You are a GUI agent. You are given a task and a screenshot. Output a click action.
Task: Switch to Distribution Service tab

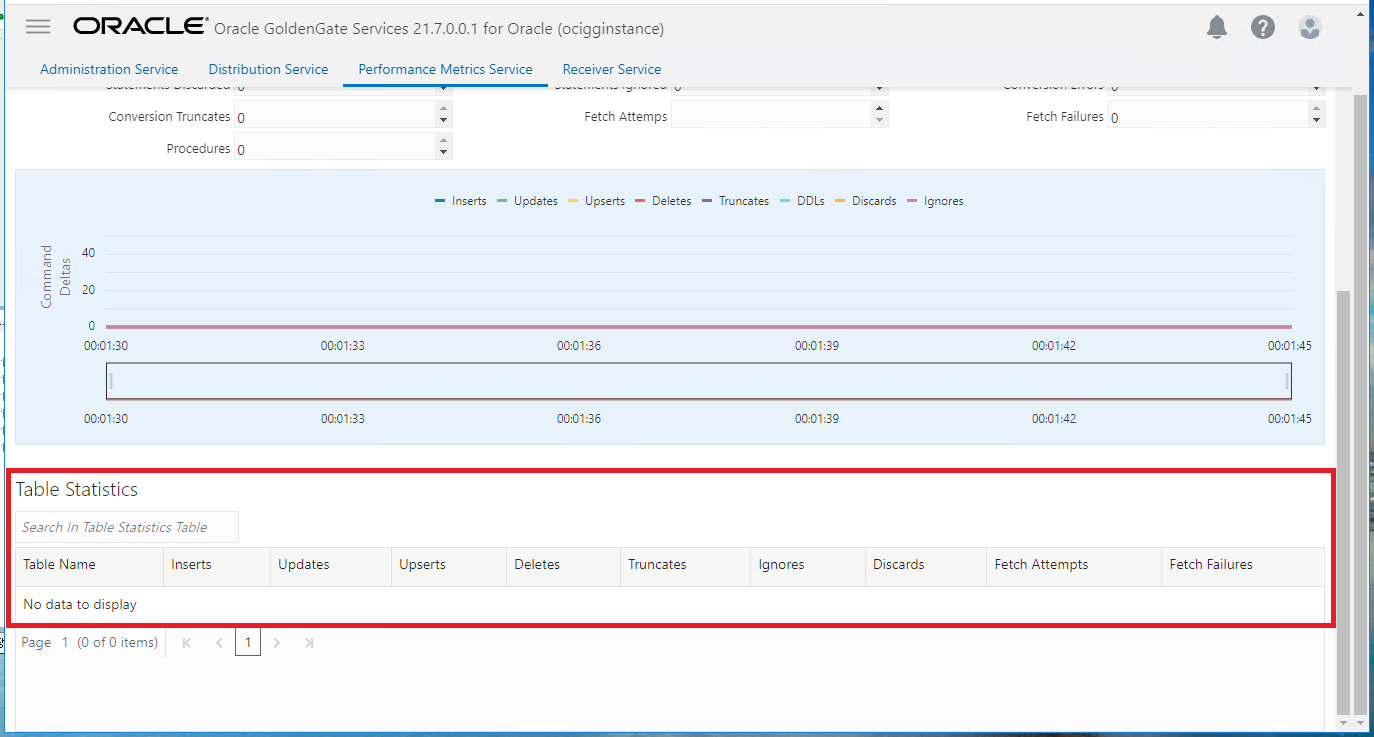pos(268,69)
